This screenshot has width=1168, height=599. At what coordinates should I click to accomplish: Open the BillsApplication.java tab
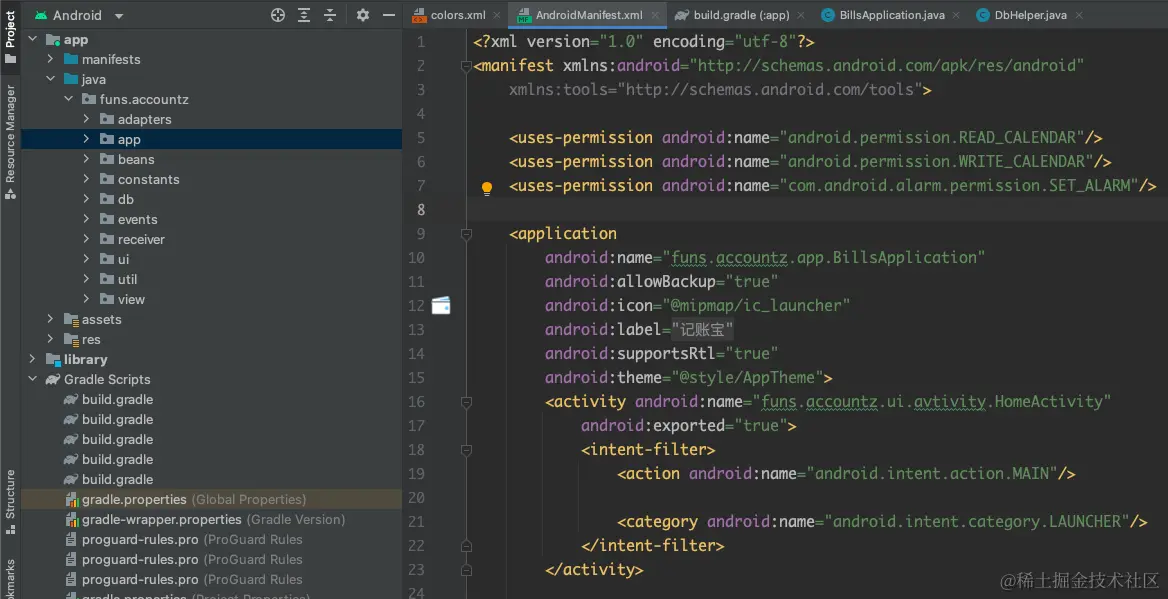(890, 15)
